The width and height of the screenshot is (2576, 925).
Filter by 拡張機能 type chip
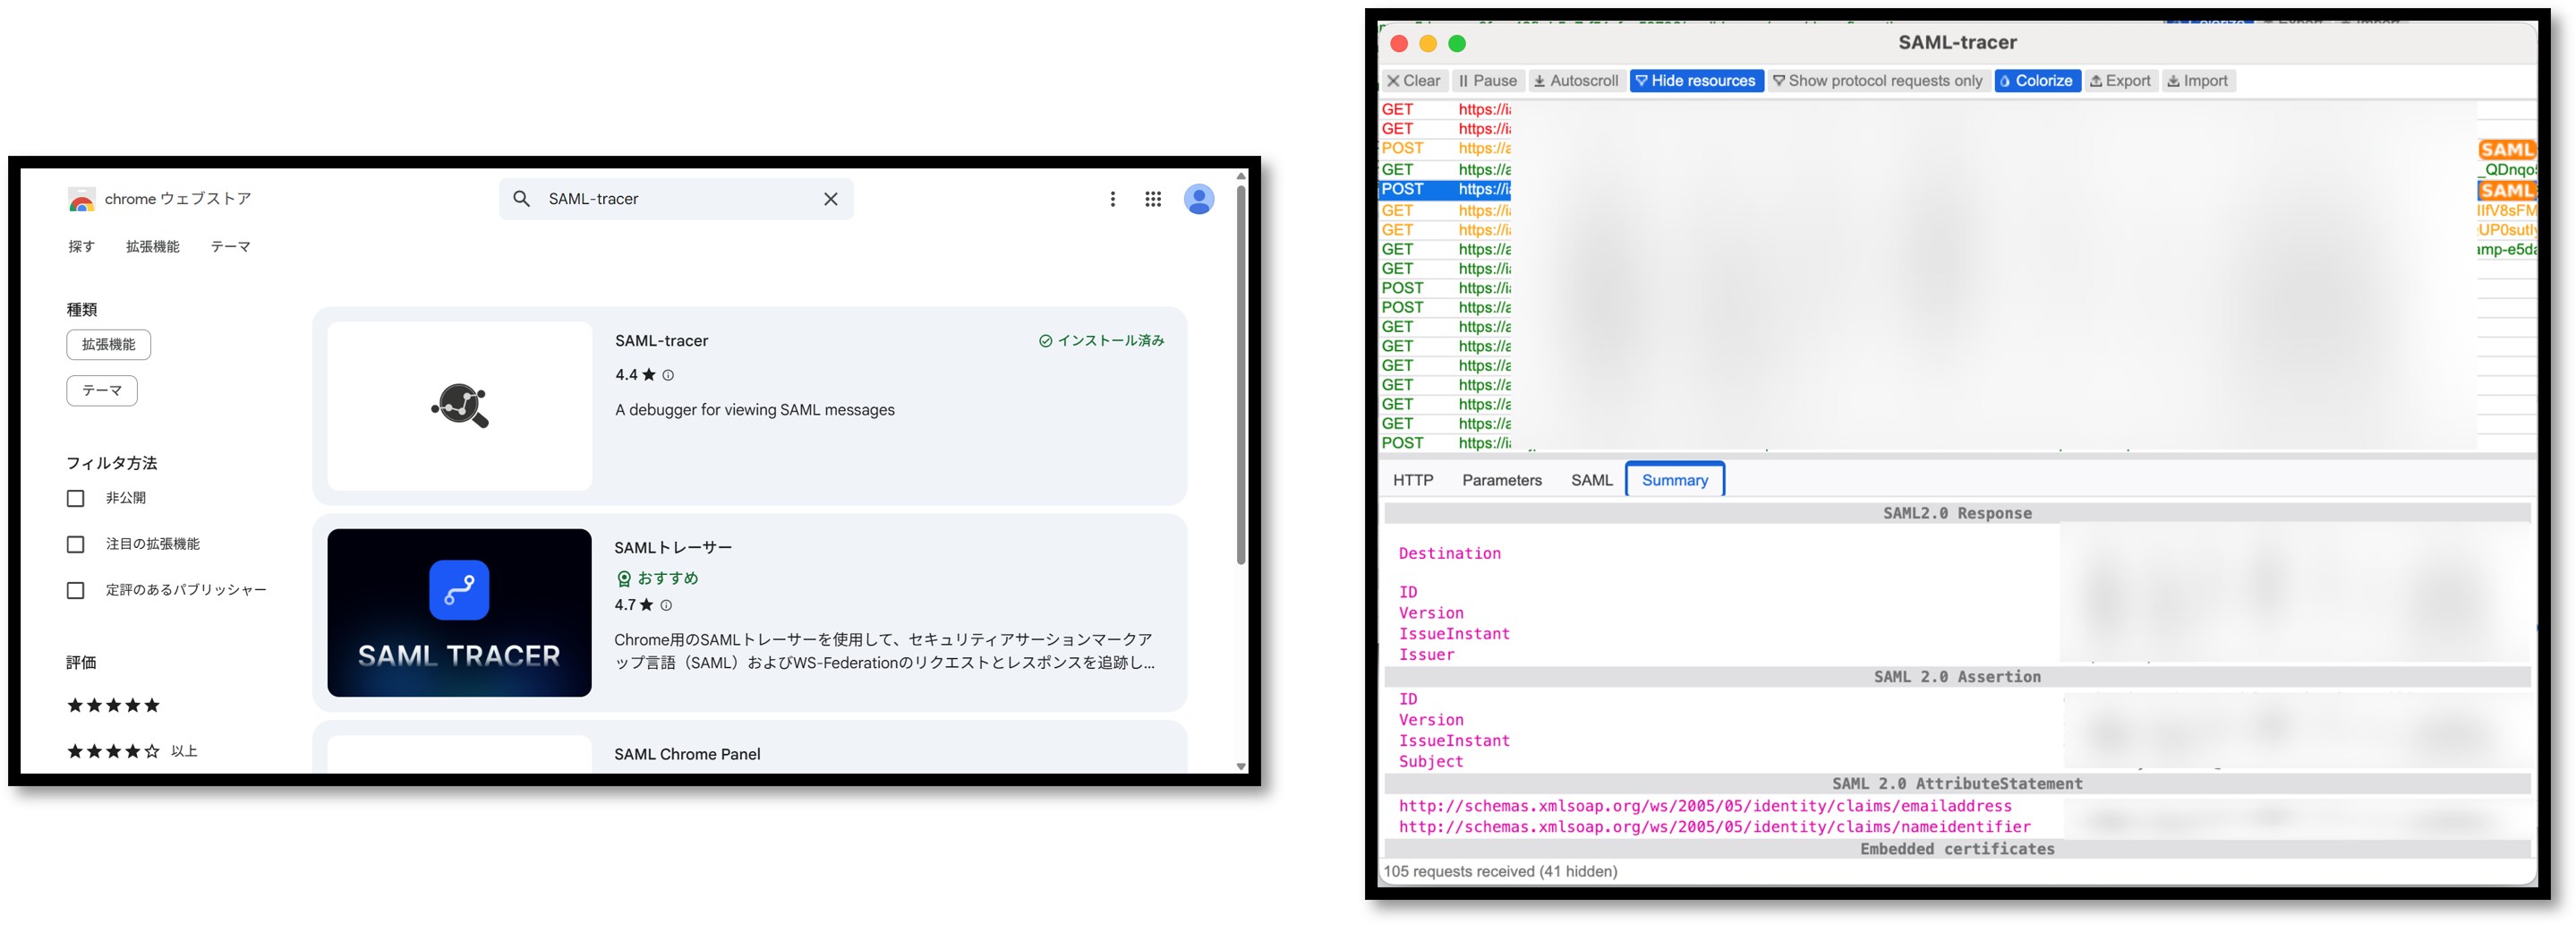click(109, 345)
